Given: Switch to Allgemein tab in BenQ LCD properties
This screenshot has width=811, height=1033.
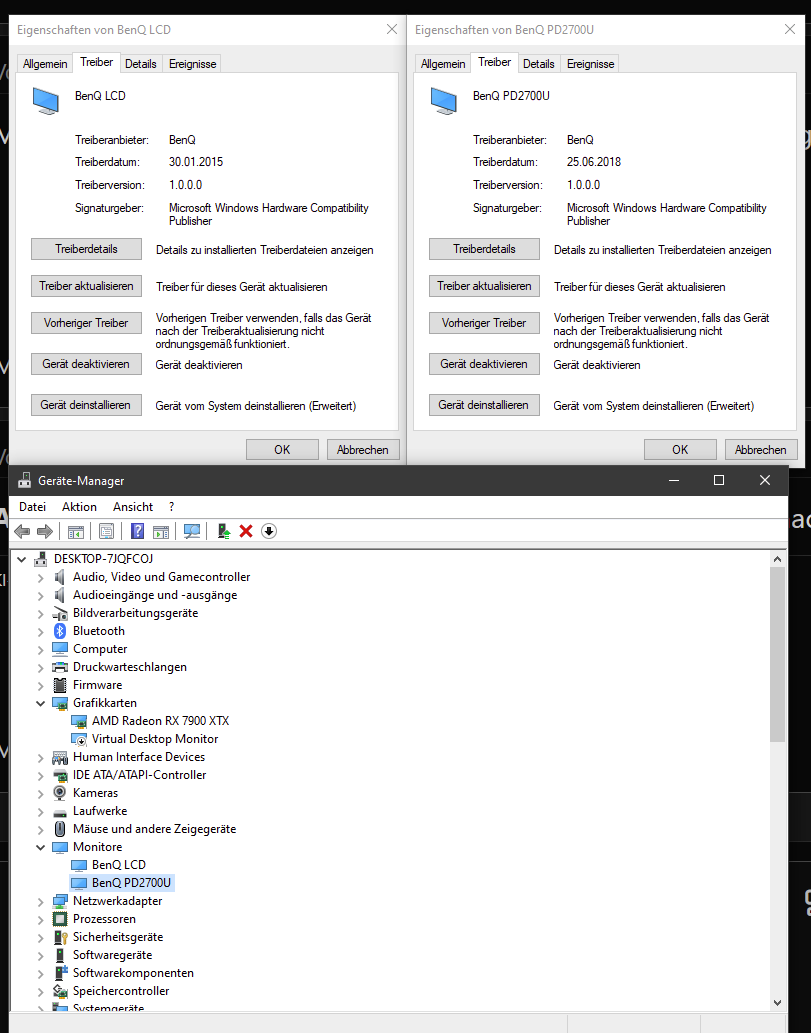Looking at the screenshot, I should pyautogui.click(x=45, y=64).
